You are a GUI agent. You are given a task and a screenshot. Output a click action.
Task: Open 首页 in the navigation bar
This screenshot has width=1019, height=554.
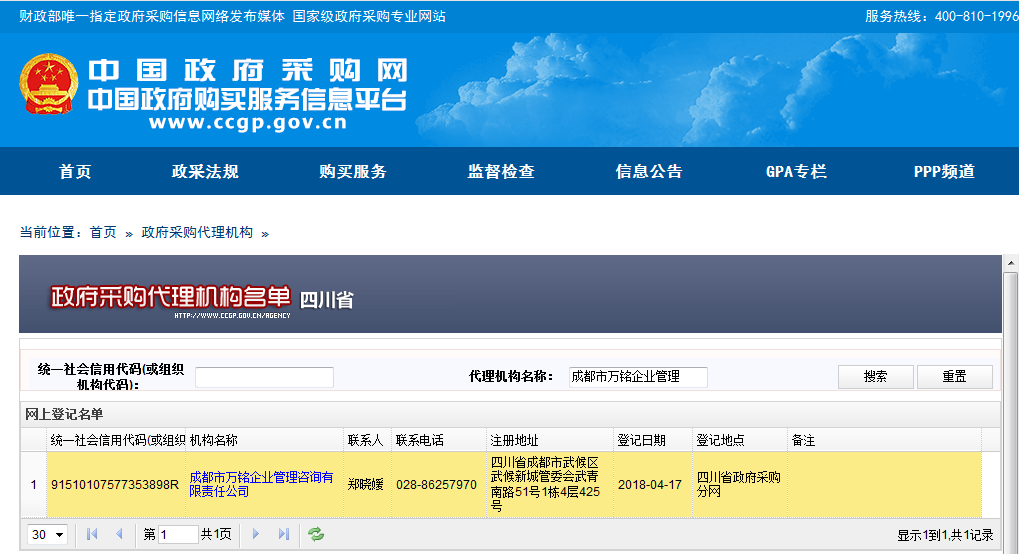(x=75, y=172)
